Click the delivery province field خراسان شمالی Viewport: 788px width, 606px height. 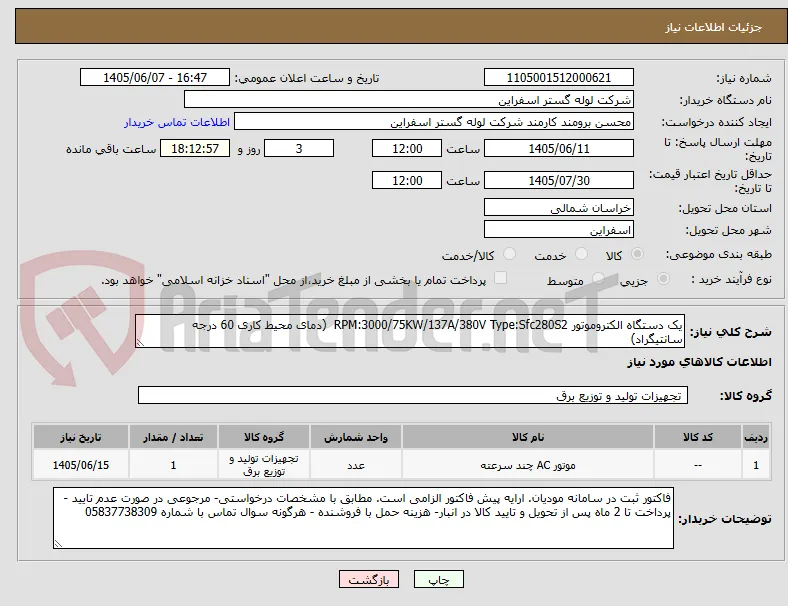pyautogui.click(x=558, y=207)
